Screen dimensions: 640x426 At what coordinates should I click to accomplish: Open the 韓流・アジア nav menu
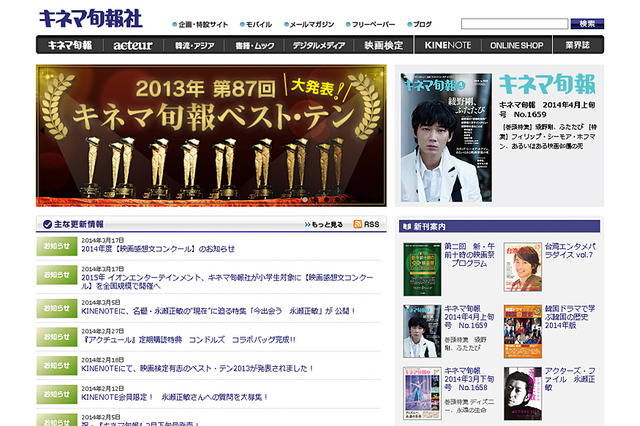[x=194, y=45]
